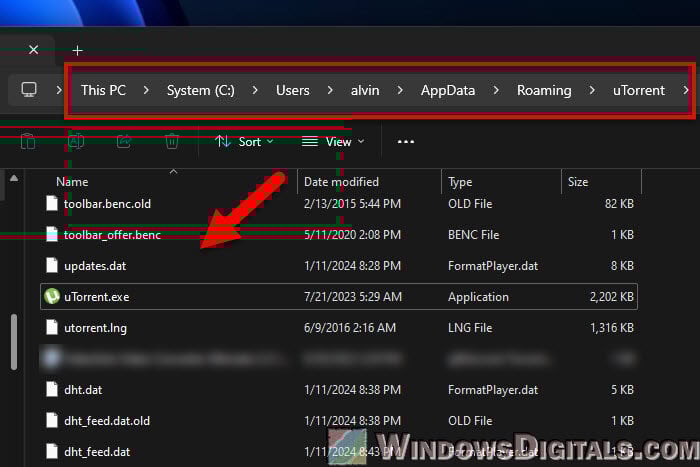Click the file icon of dht_feed.dat.old
The width and height of the screenshot is (700, 467).
coord(52,420)
